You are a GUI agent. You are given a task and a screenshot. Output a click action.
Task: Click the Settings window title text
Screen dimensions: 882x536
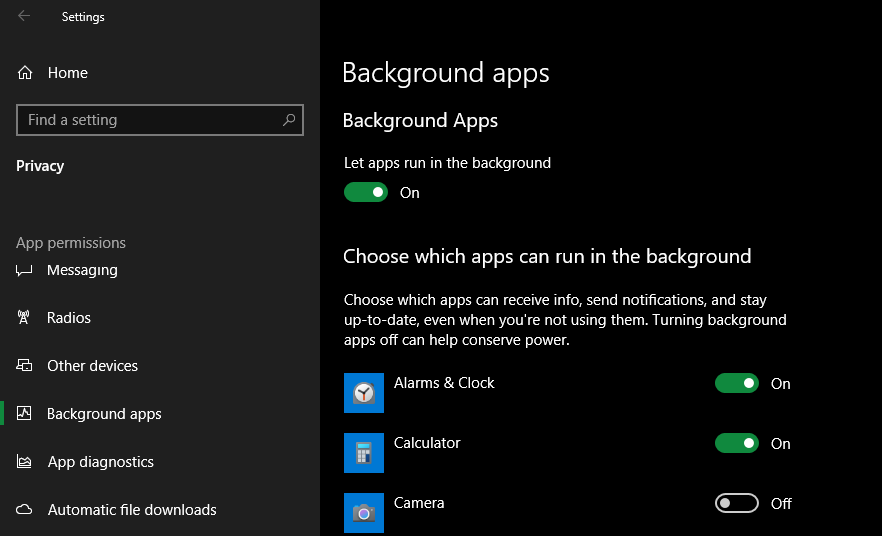(83, 17)
